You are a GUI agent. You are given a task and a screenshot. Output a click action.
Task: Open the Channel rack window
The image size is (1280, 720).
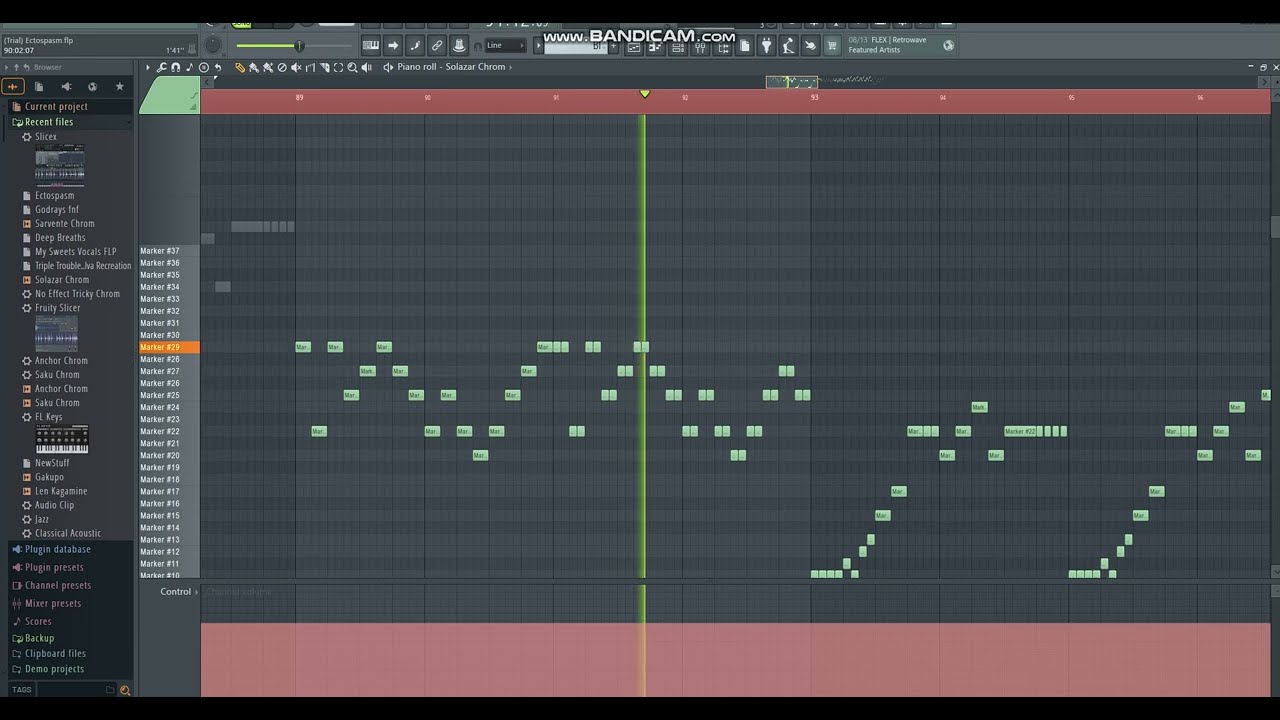678,46
